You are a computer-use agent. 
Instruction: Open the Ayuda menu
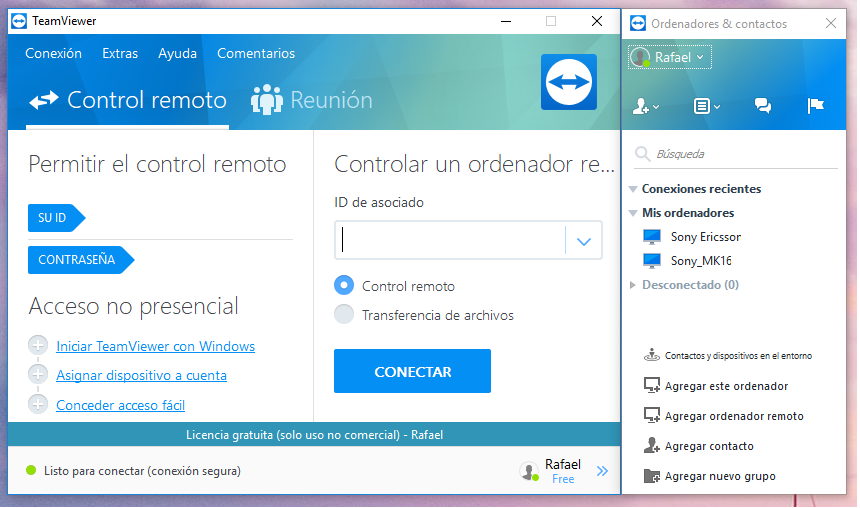(177, 53)
